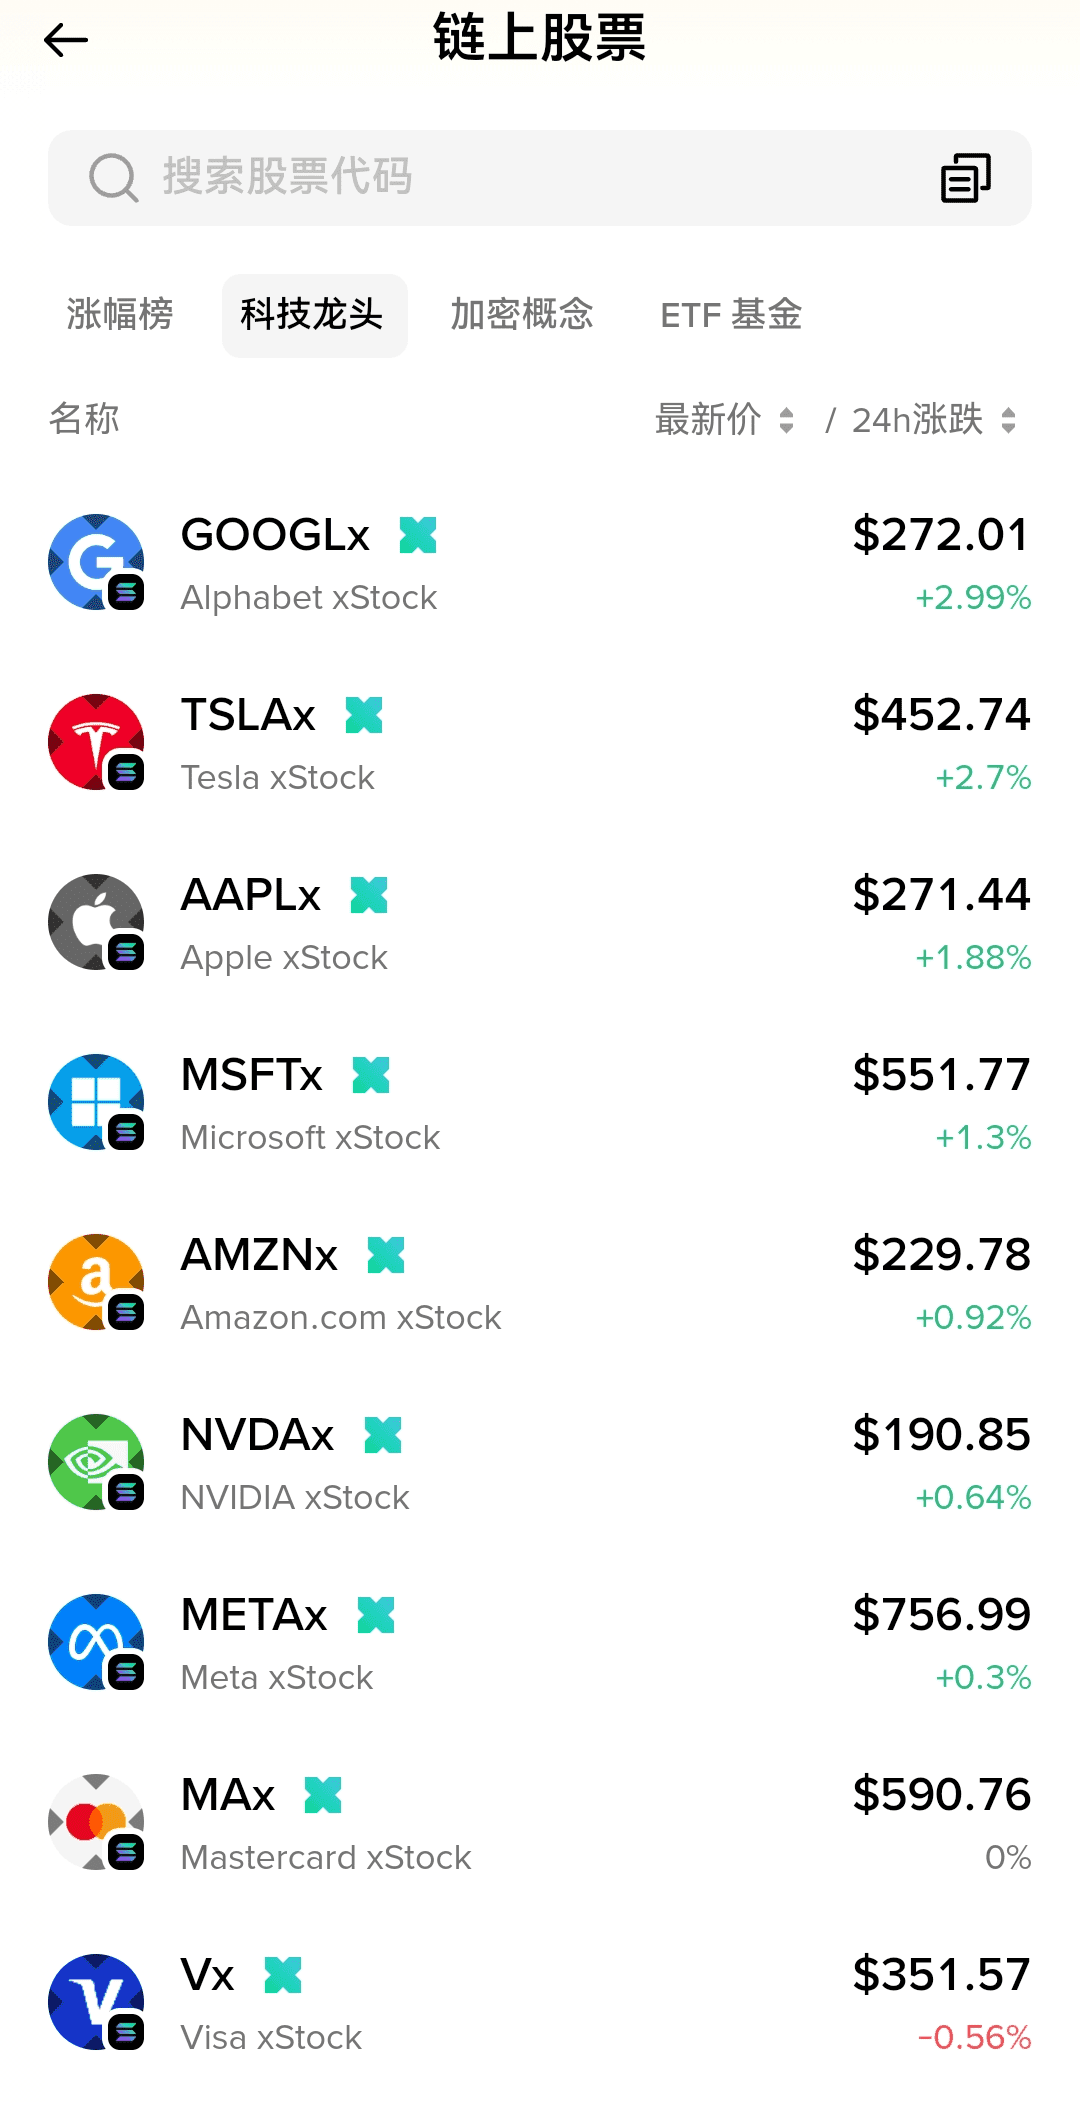This screenshot has height=2102, width=1080.
Task: Tap the TSLAx price $452.74
Action: coord(940,715)
